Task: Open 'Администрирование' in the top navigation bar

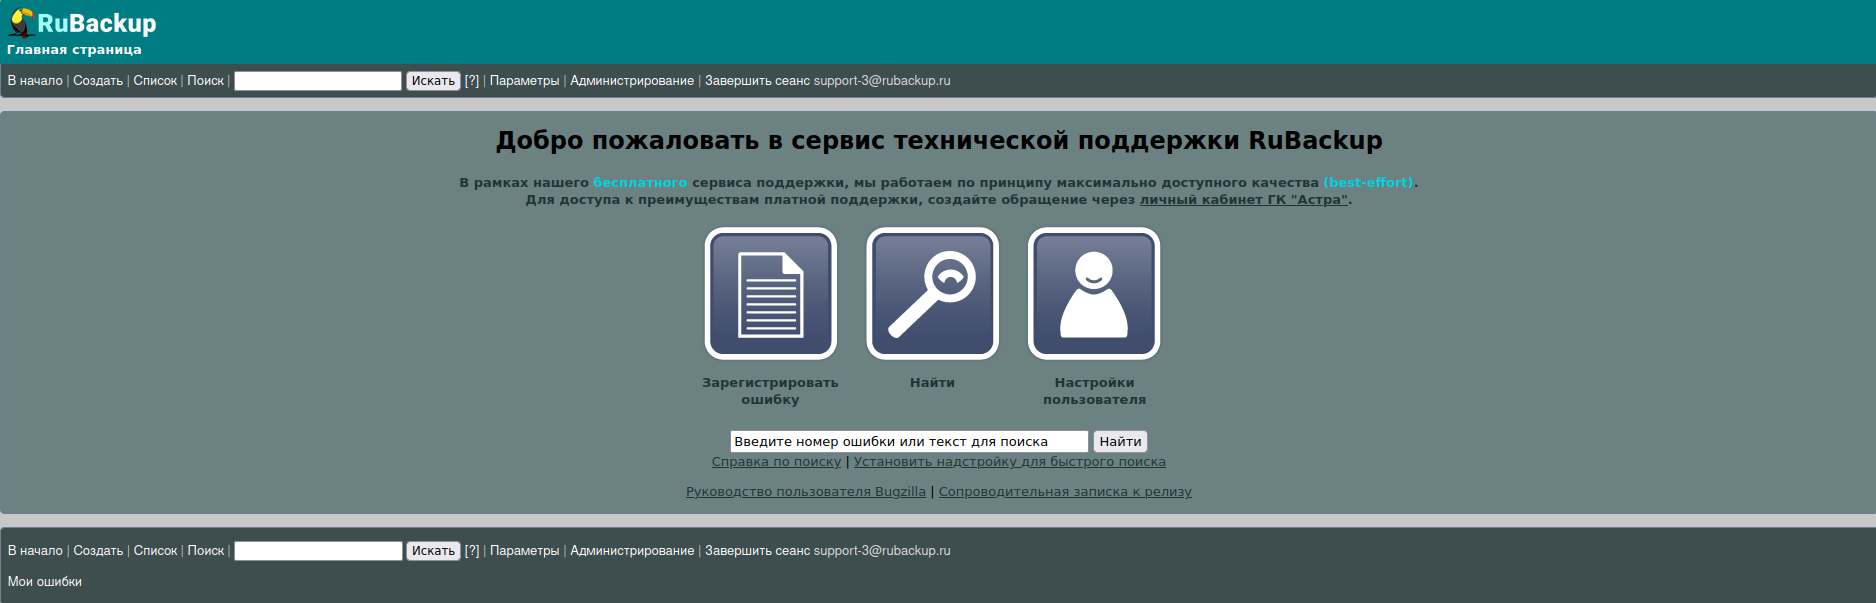Action: coord(632,81)
